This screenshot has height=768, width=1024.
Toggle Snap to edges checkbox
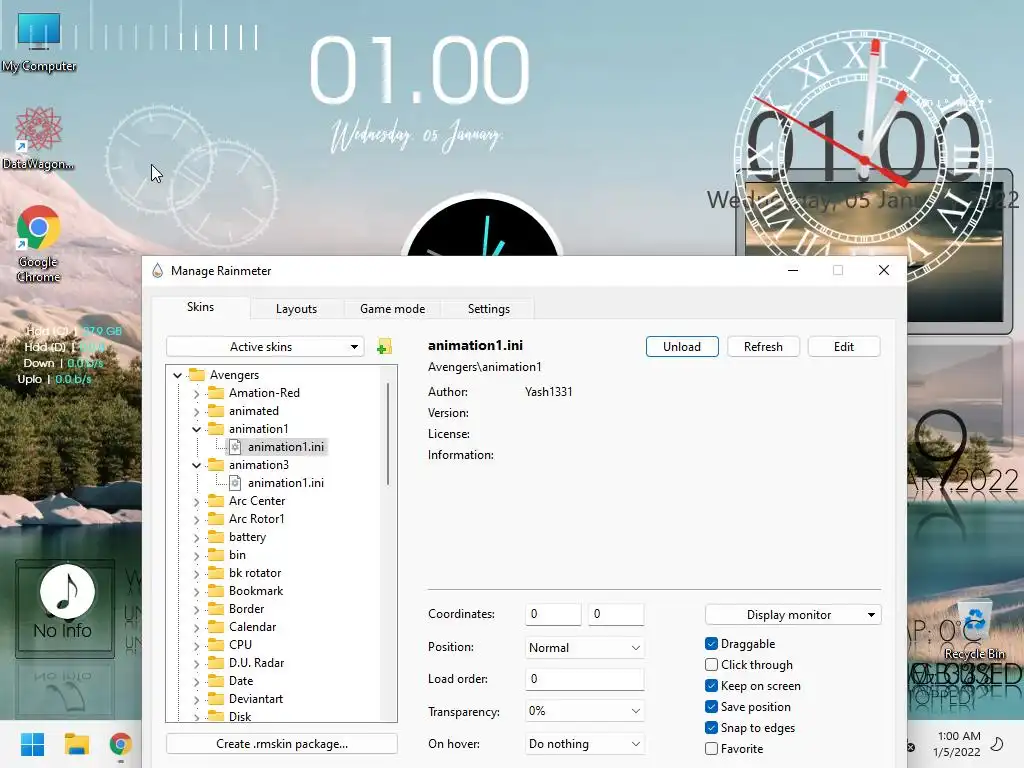point(712,728)
